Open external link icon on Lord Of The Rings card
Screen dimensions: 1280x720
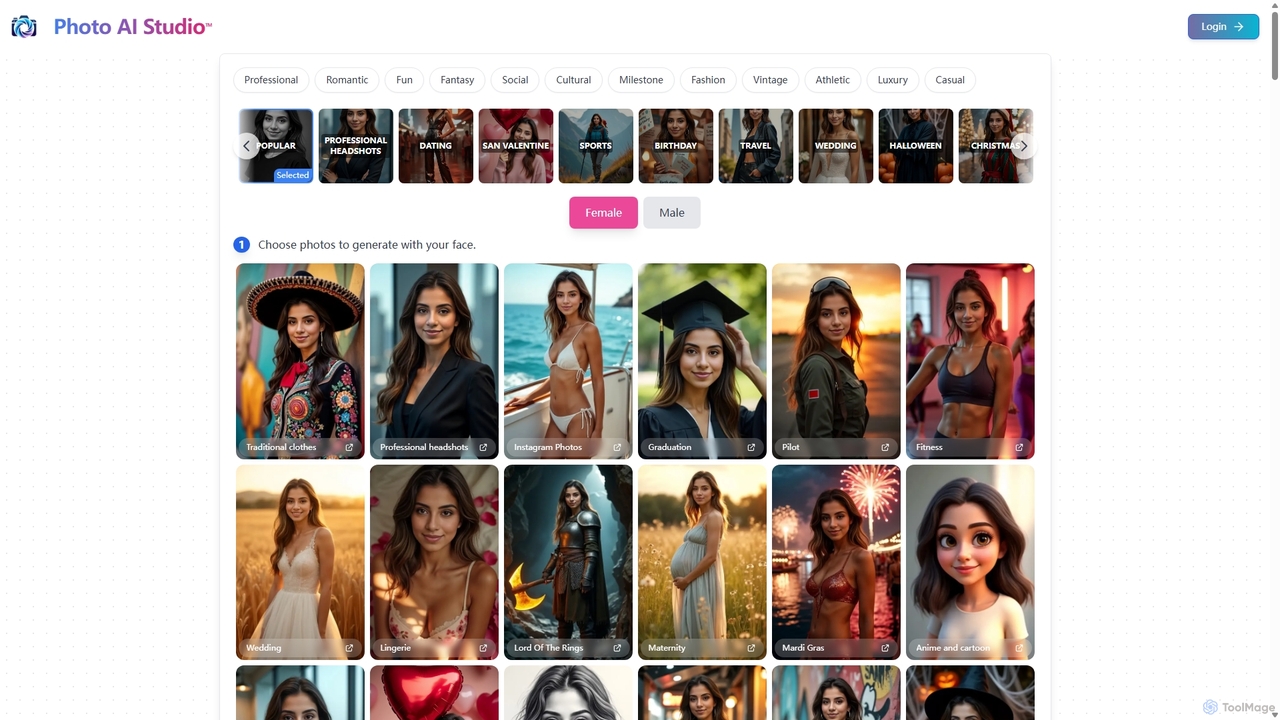click(617, 648)
